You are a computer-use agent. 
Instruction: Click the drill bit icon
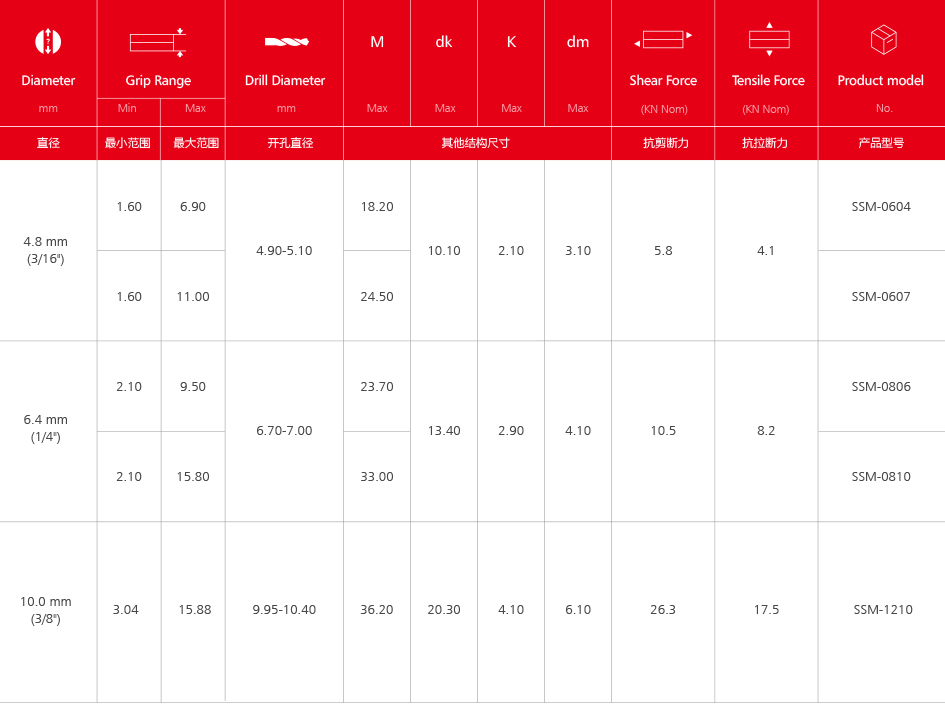click(x=286, y=42)
